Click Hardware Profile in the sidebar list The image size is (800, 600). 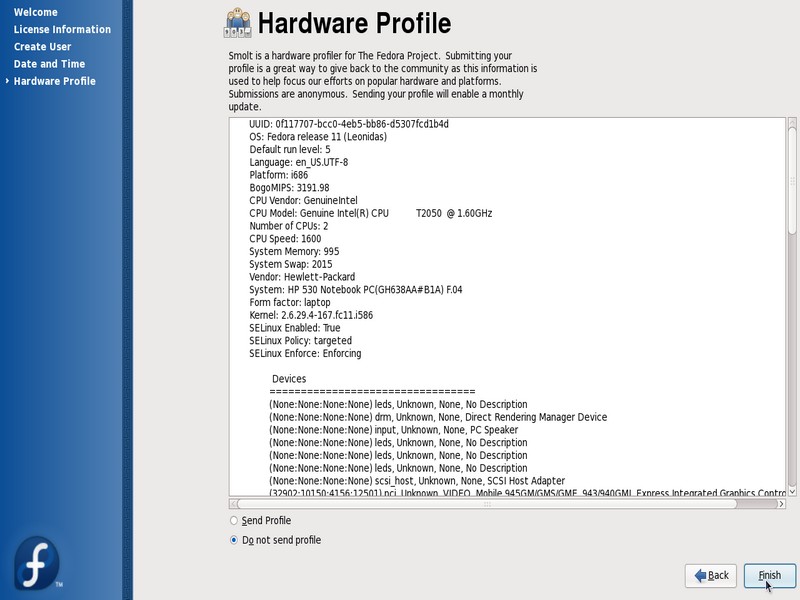coord(55,81)
